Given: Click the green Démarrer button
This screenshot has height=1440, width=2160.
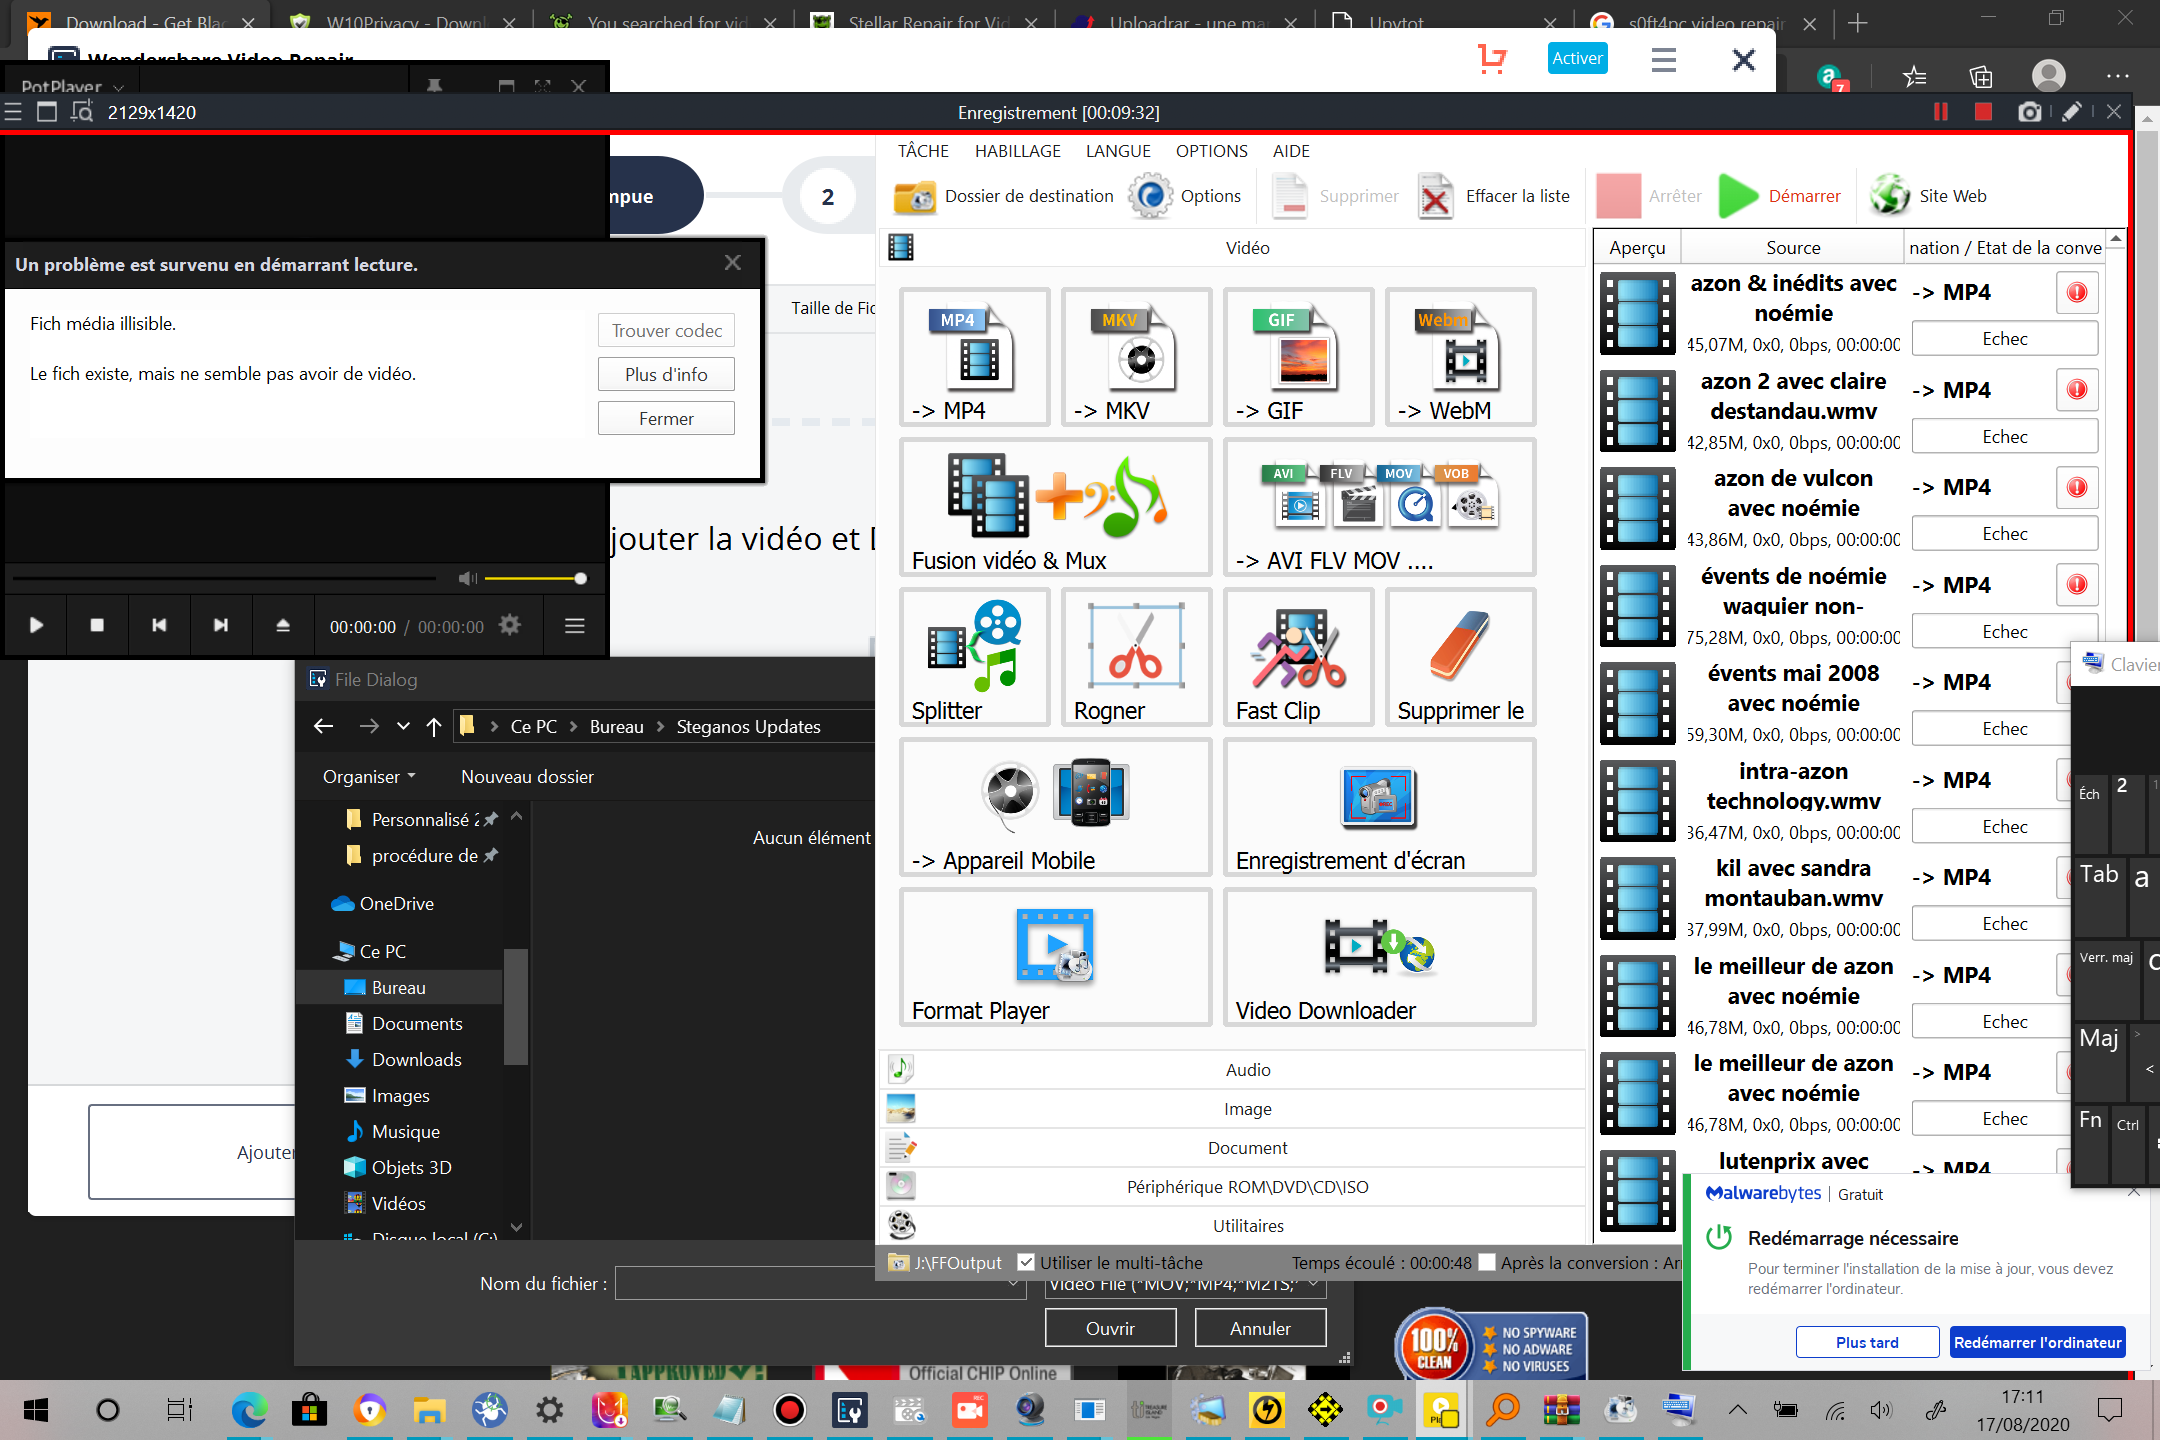Looking at the screenshot, I should [x=1781, y=196].
